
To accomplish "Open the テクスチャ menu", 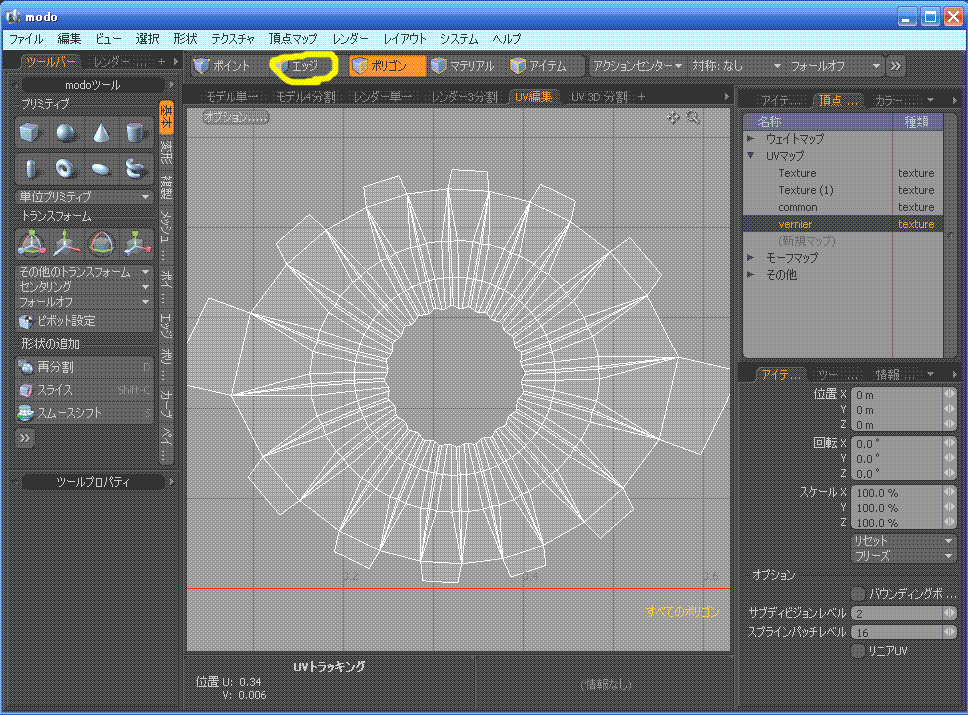I will click(232, 39).
